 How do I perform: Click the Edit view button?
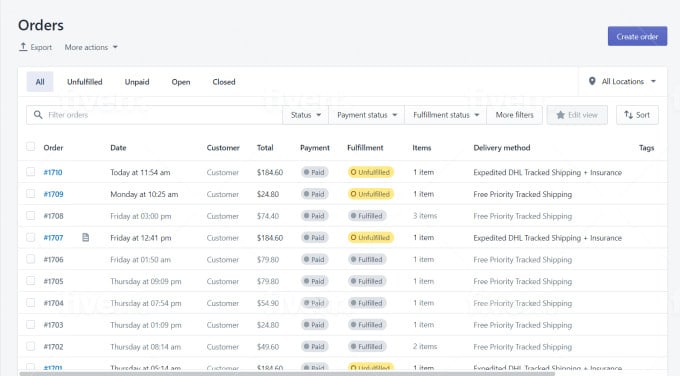point(577,115)
